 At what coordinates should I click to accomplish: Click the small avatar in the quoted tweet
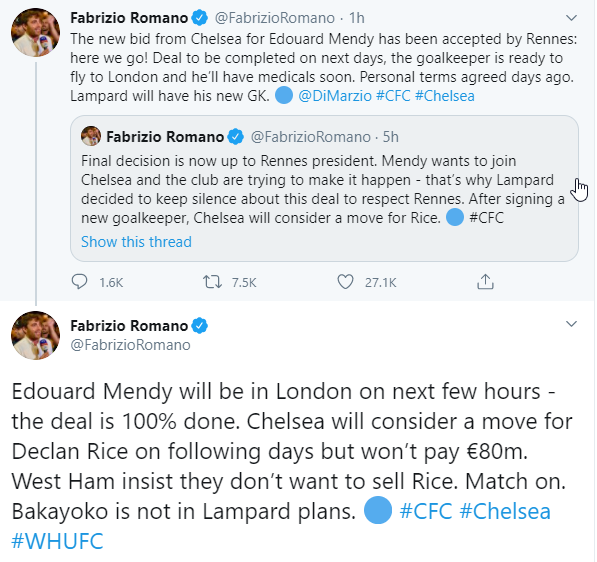pos(91,136)
